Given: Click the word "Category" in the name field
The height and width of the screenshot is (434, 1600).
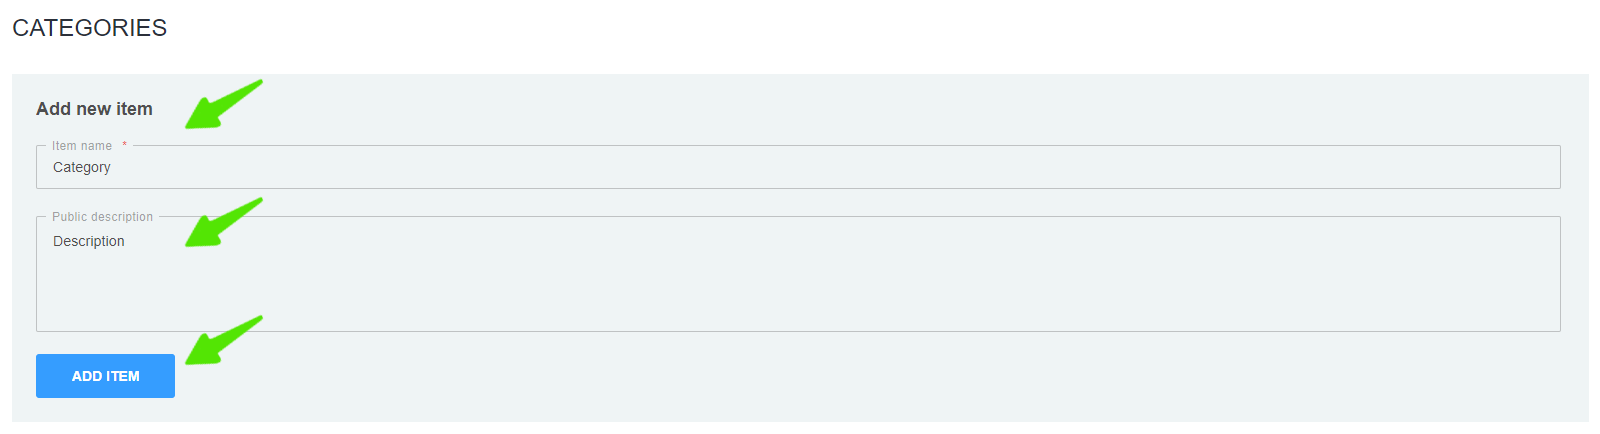Looking at the screenshot, I should (x=82, y=167).
